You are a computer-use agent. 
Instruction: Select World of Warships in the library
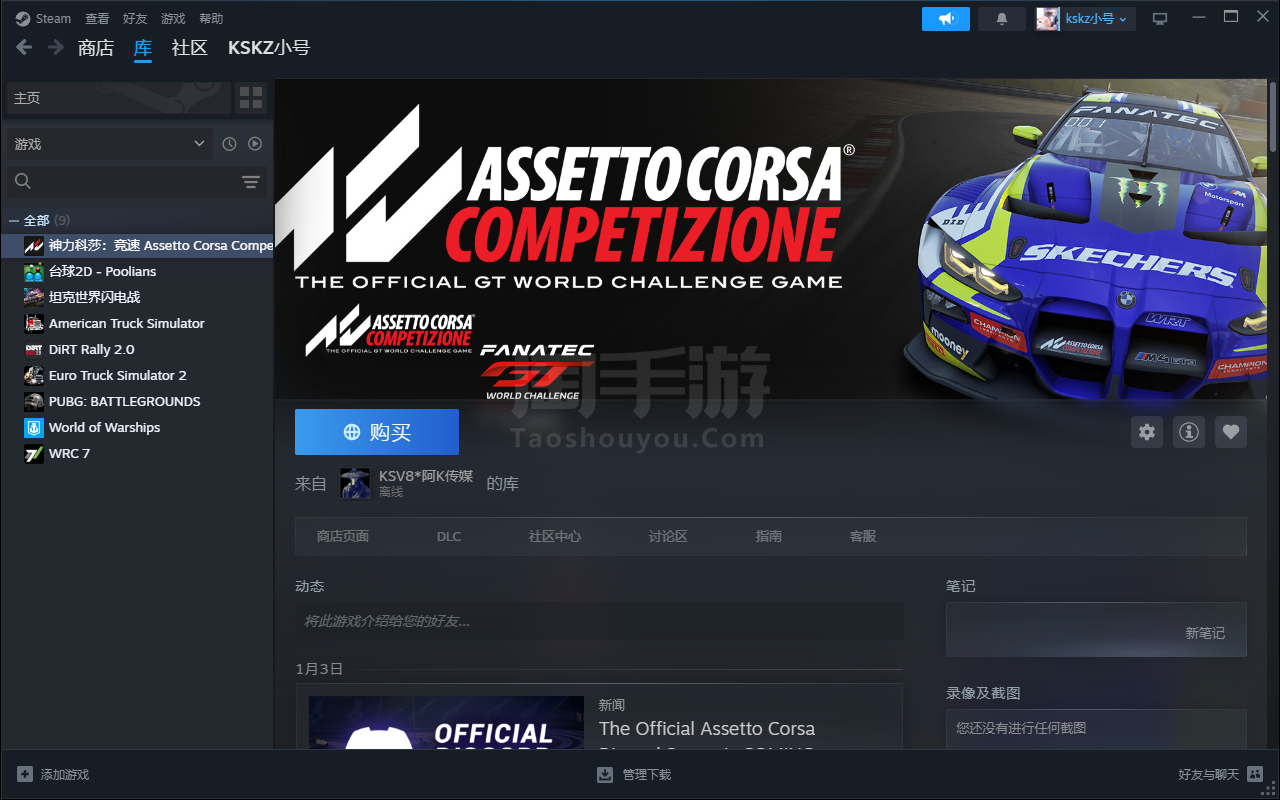pos(137,427)
